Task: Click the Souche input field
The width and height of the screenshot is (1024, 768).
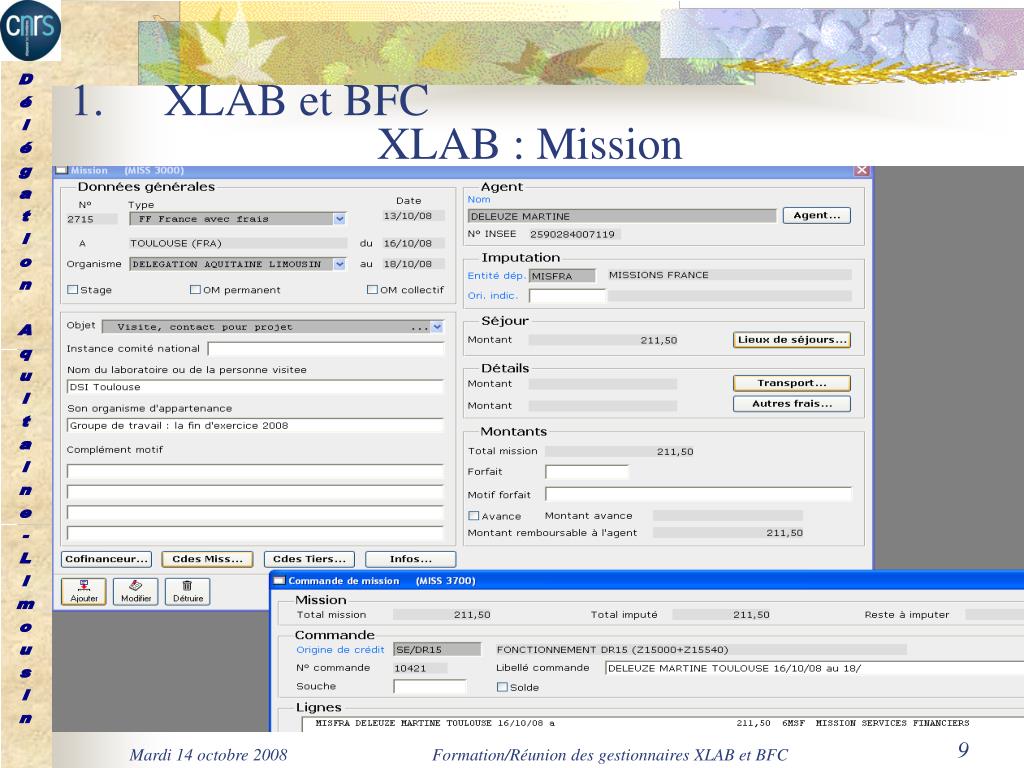Action: click(x=430, y=686)
